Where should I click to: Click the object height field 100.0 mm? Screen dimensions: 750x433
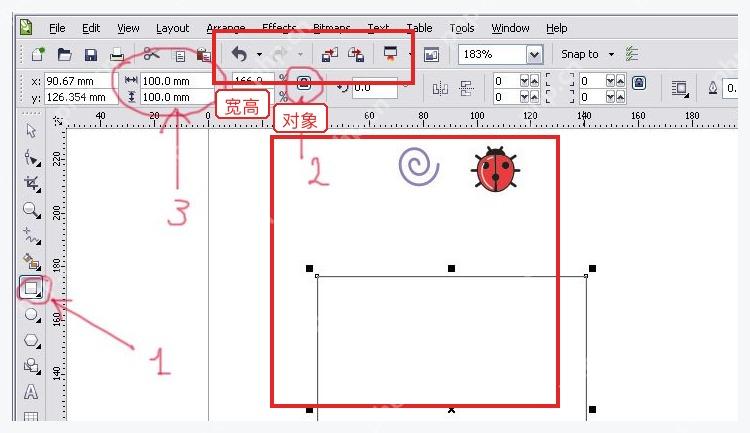tap(176, 97)
